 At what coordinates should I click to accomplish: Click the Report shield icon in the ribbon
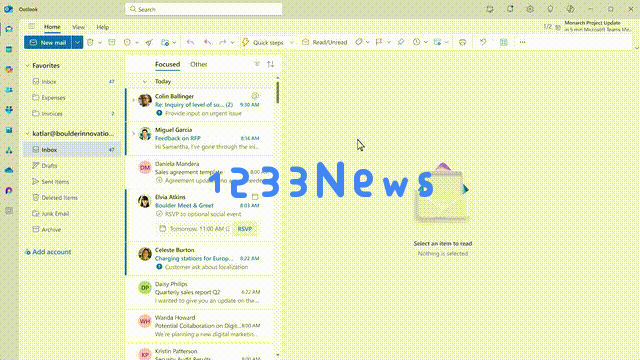[x=127, y=42]
